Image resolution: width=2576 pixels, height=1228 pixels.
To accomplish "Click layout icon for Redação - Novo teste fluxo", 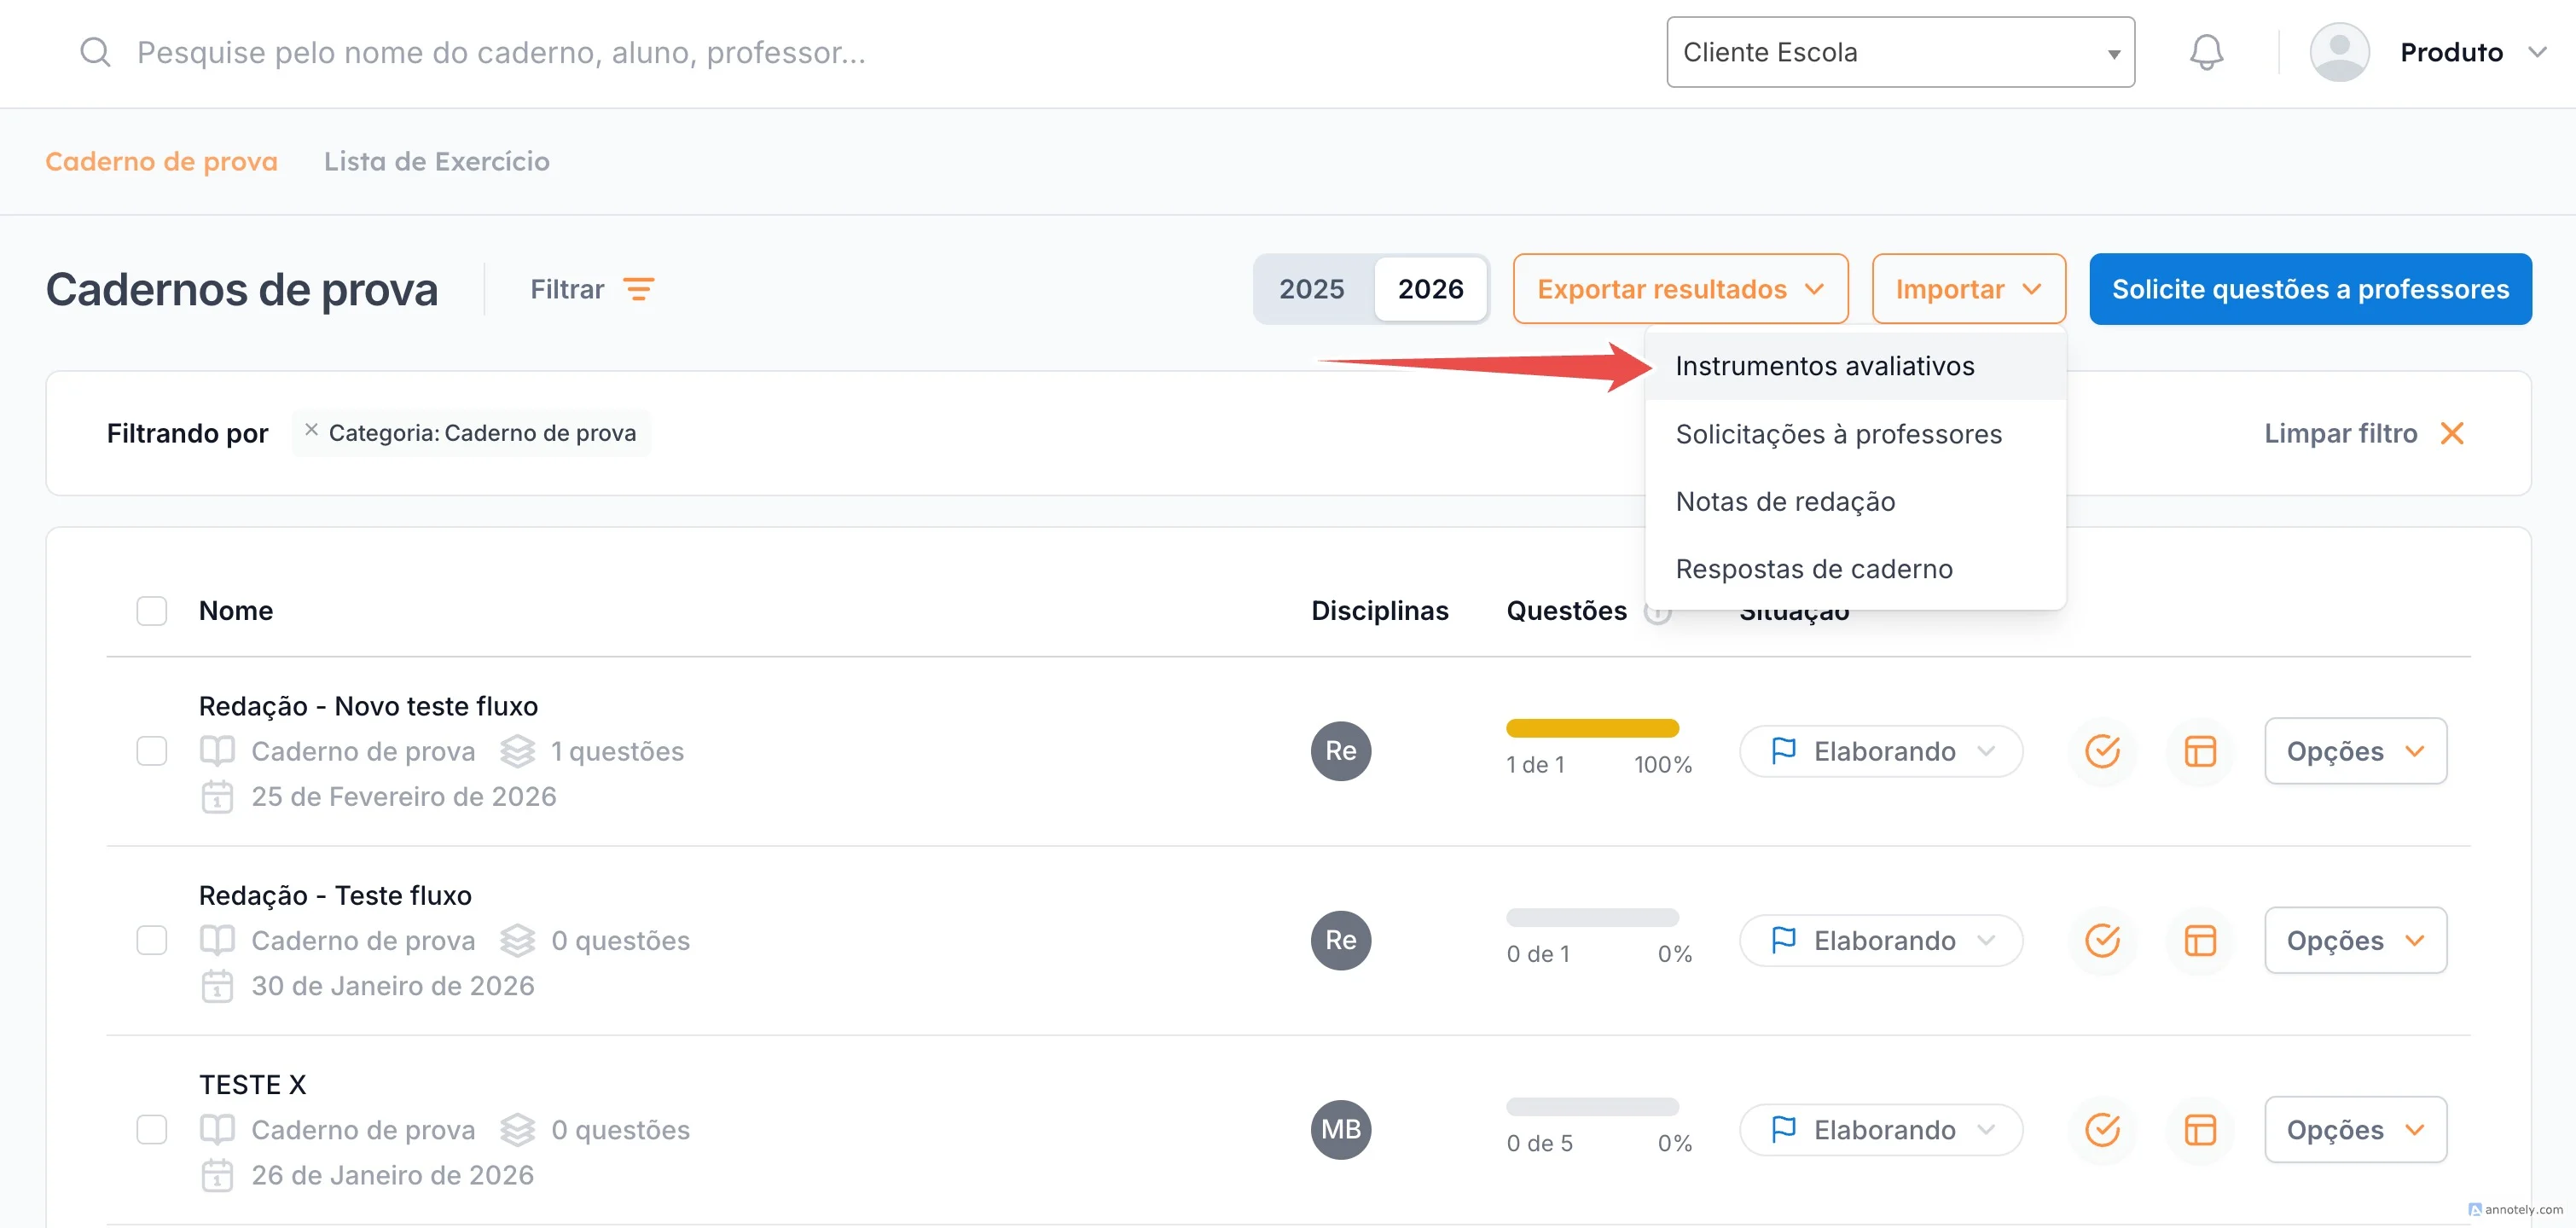I will [2200, 751].
